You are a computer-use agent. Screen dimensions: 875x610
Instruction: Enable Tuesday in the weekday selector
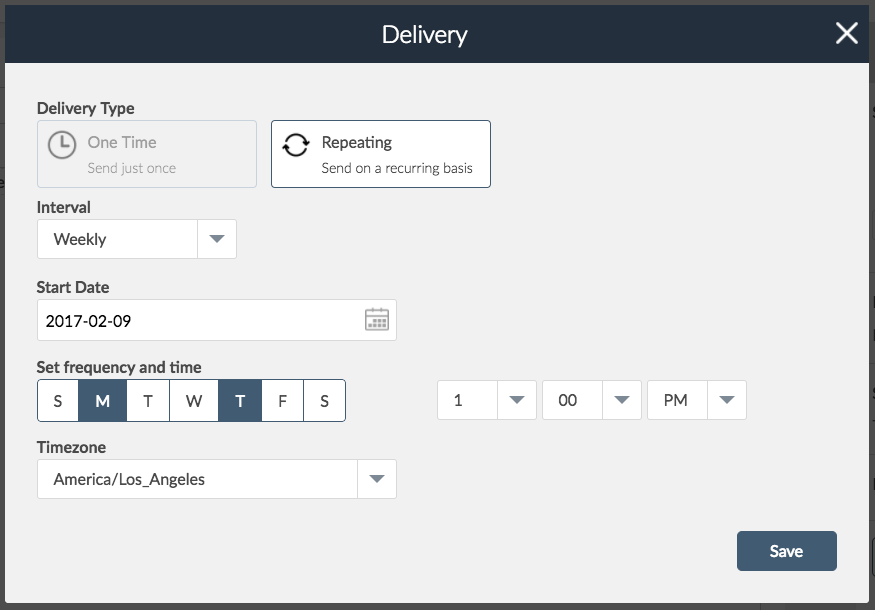(x=148, y=401)
